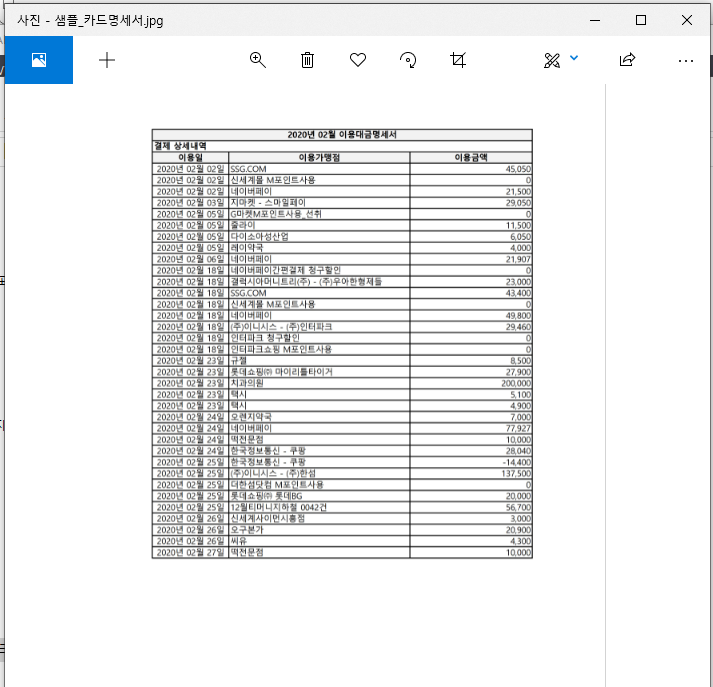Click the amount 43,400

tap(518, 293)
